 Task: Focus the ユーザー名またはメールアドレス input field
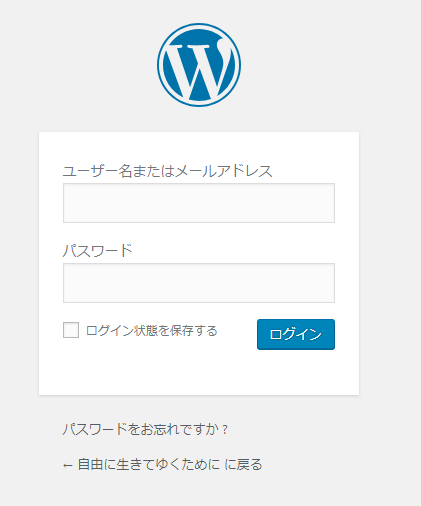pos(199,203)
